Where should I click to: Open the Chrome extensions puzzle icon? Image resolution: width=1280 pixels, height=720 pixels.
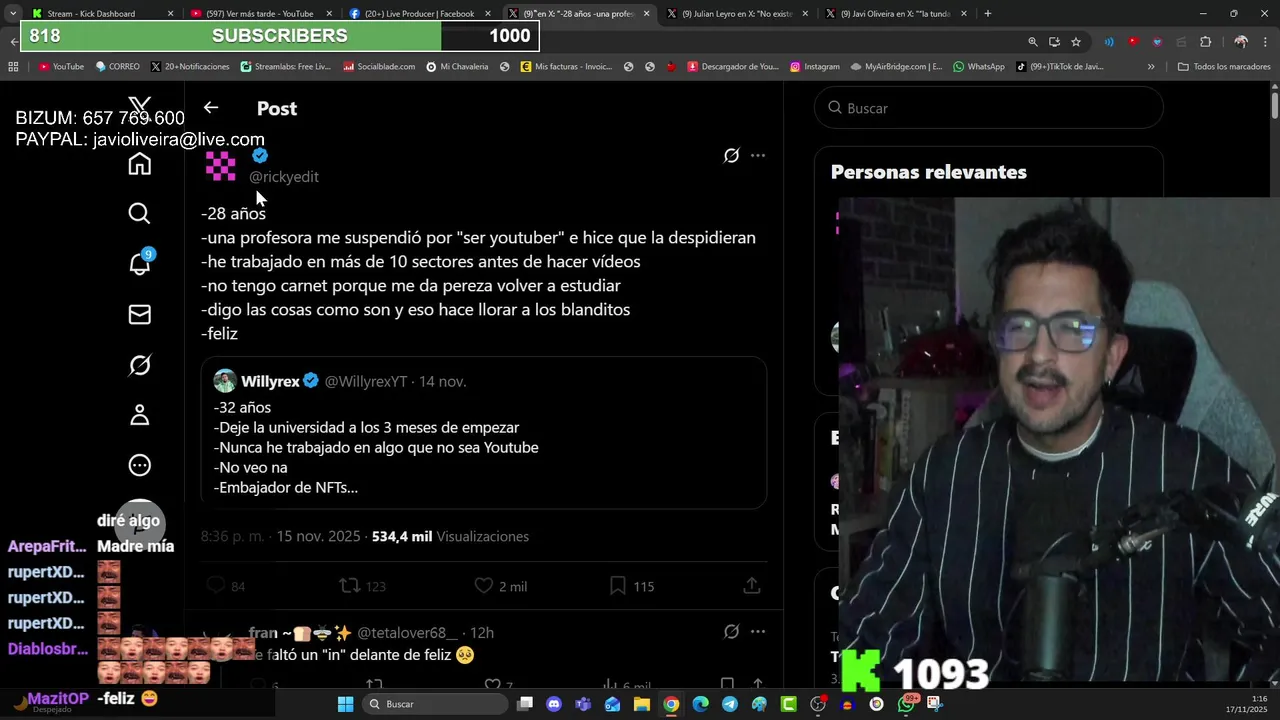[x=1205, y=42]
